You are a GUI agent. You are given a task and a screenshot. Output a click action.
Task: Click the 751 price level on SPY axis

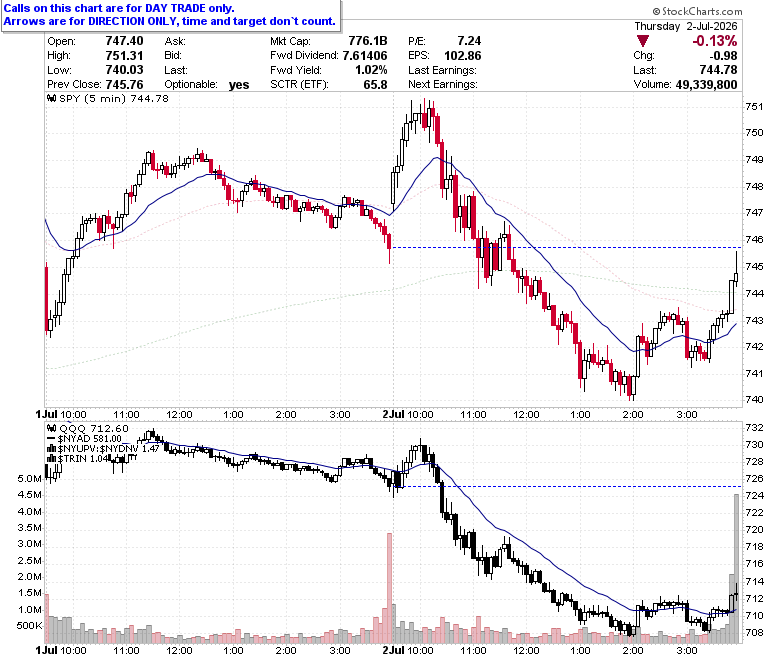[x=754, y=106]
